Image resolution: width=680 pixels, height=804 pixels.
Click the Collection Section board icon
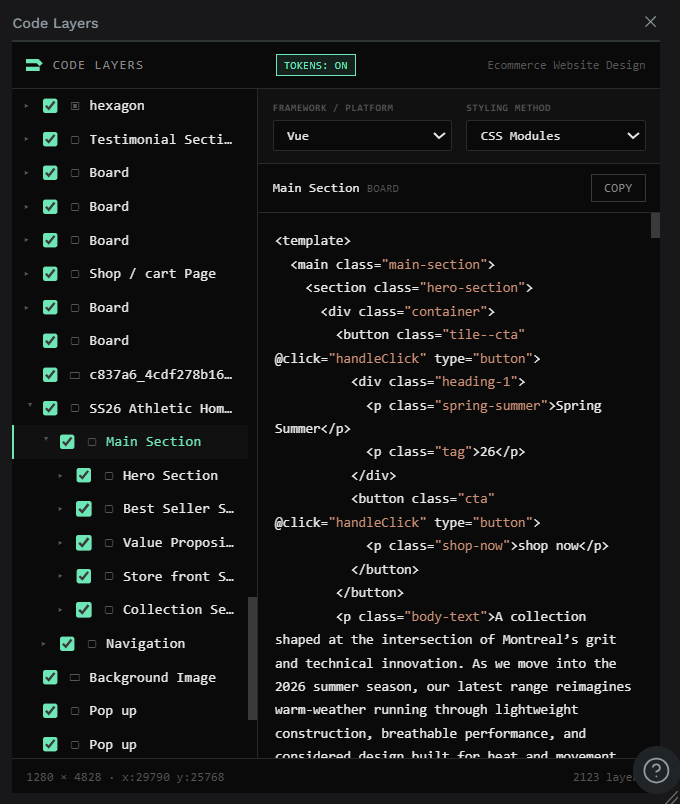pyautogui.click(x=109, y=610)
